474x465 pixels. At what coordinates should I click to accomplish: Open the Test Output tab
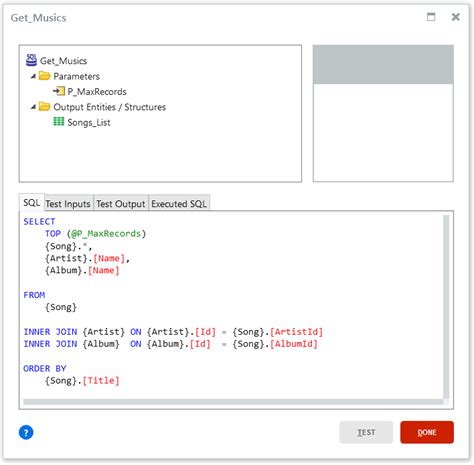pos(121,203)
